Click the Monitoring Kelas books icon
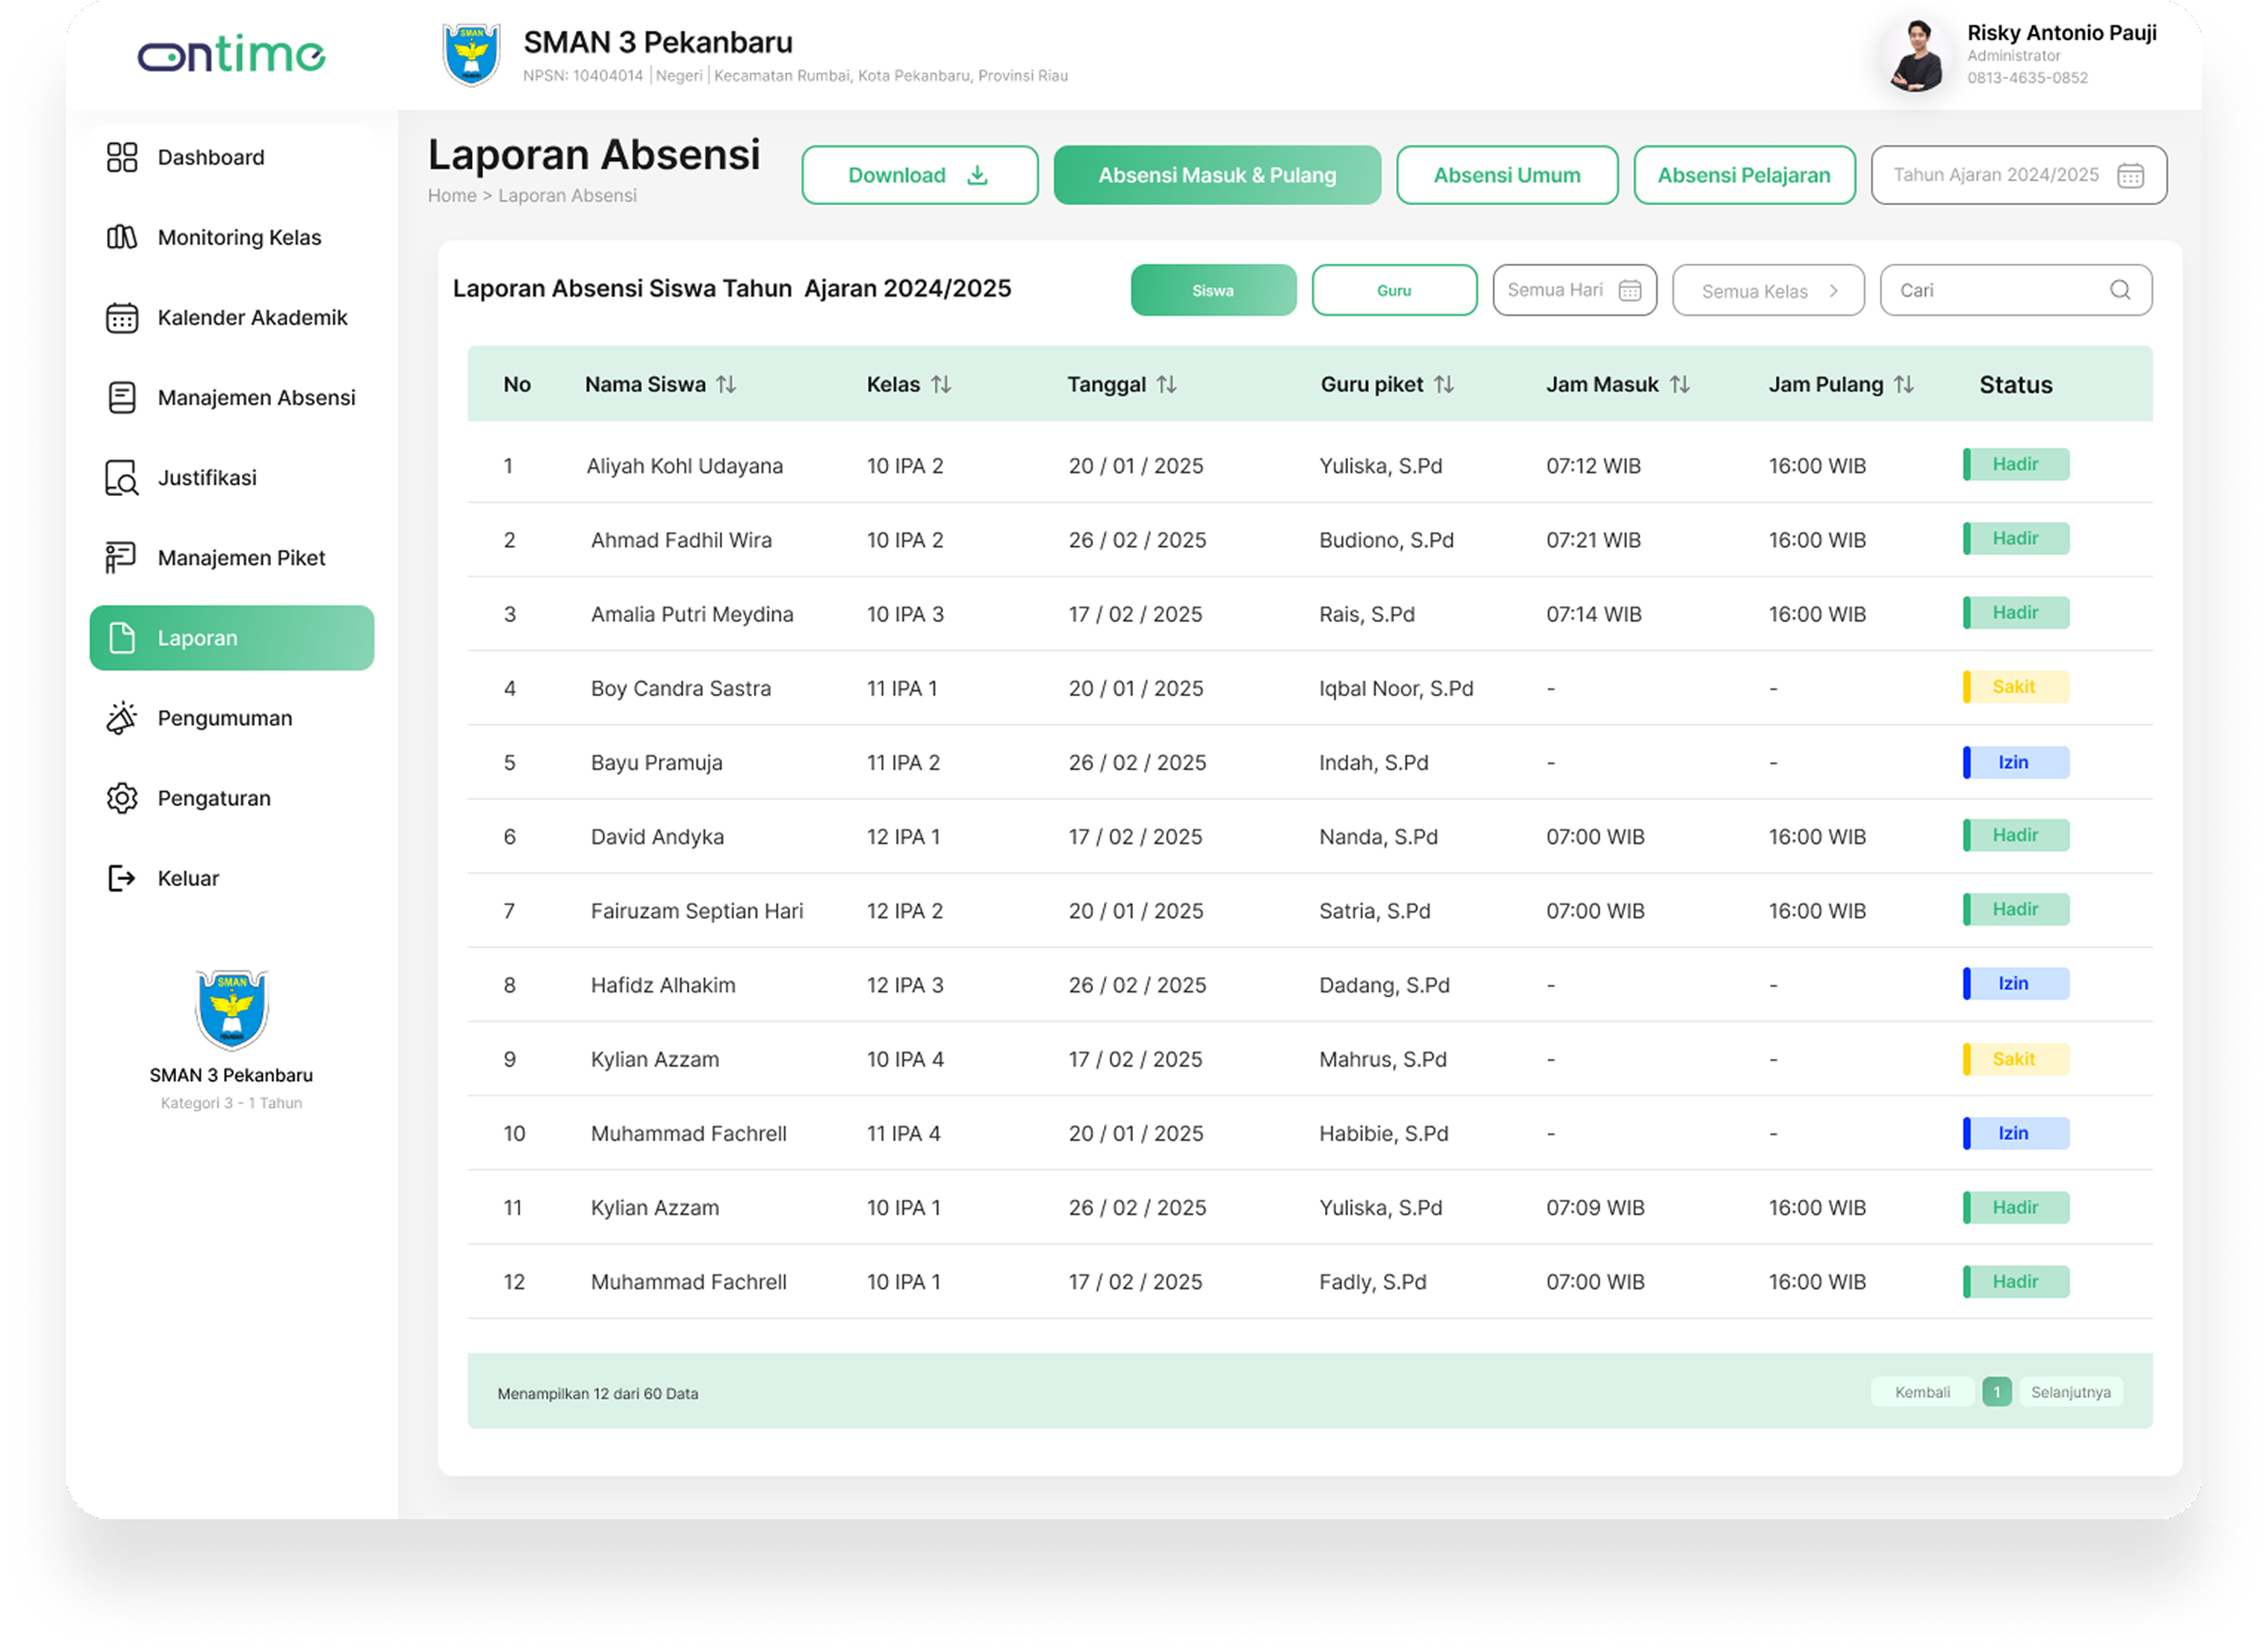The height and width of the screenshot is (1651, 2268). (x=122, y=238)
